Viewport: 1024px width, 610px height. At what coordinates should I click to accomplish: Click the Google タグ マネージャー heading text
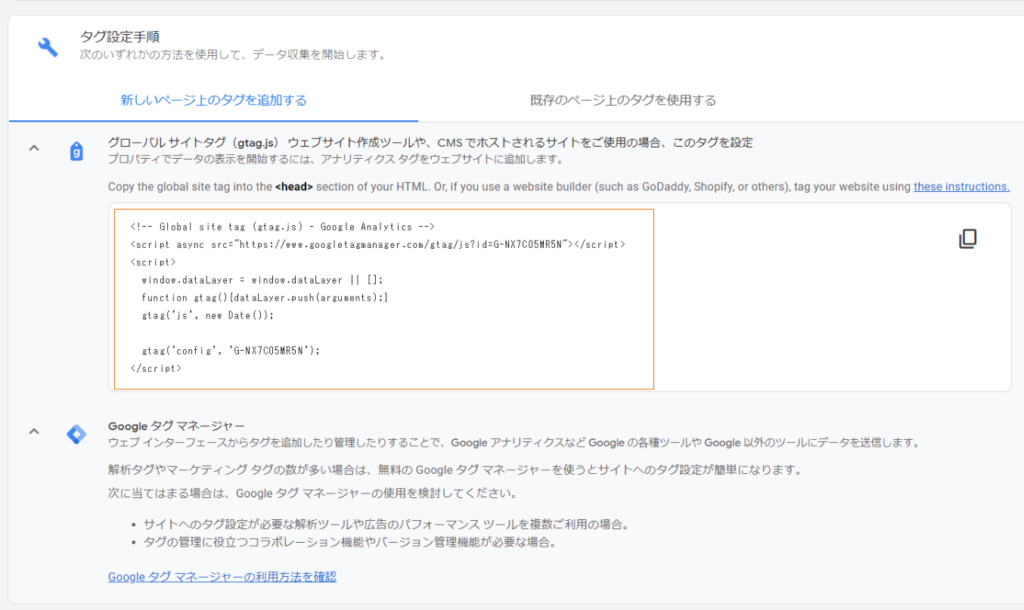click(x=176, y=426)
